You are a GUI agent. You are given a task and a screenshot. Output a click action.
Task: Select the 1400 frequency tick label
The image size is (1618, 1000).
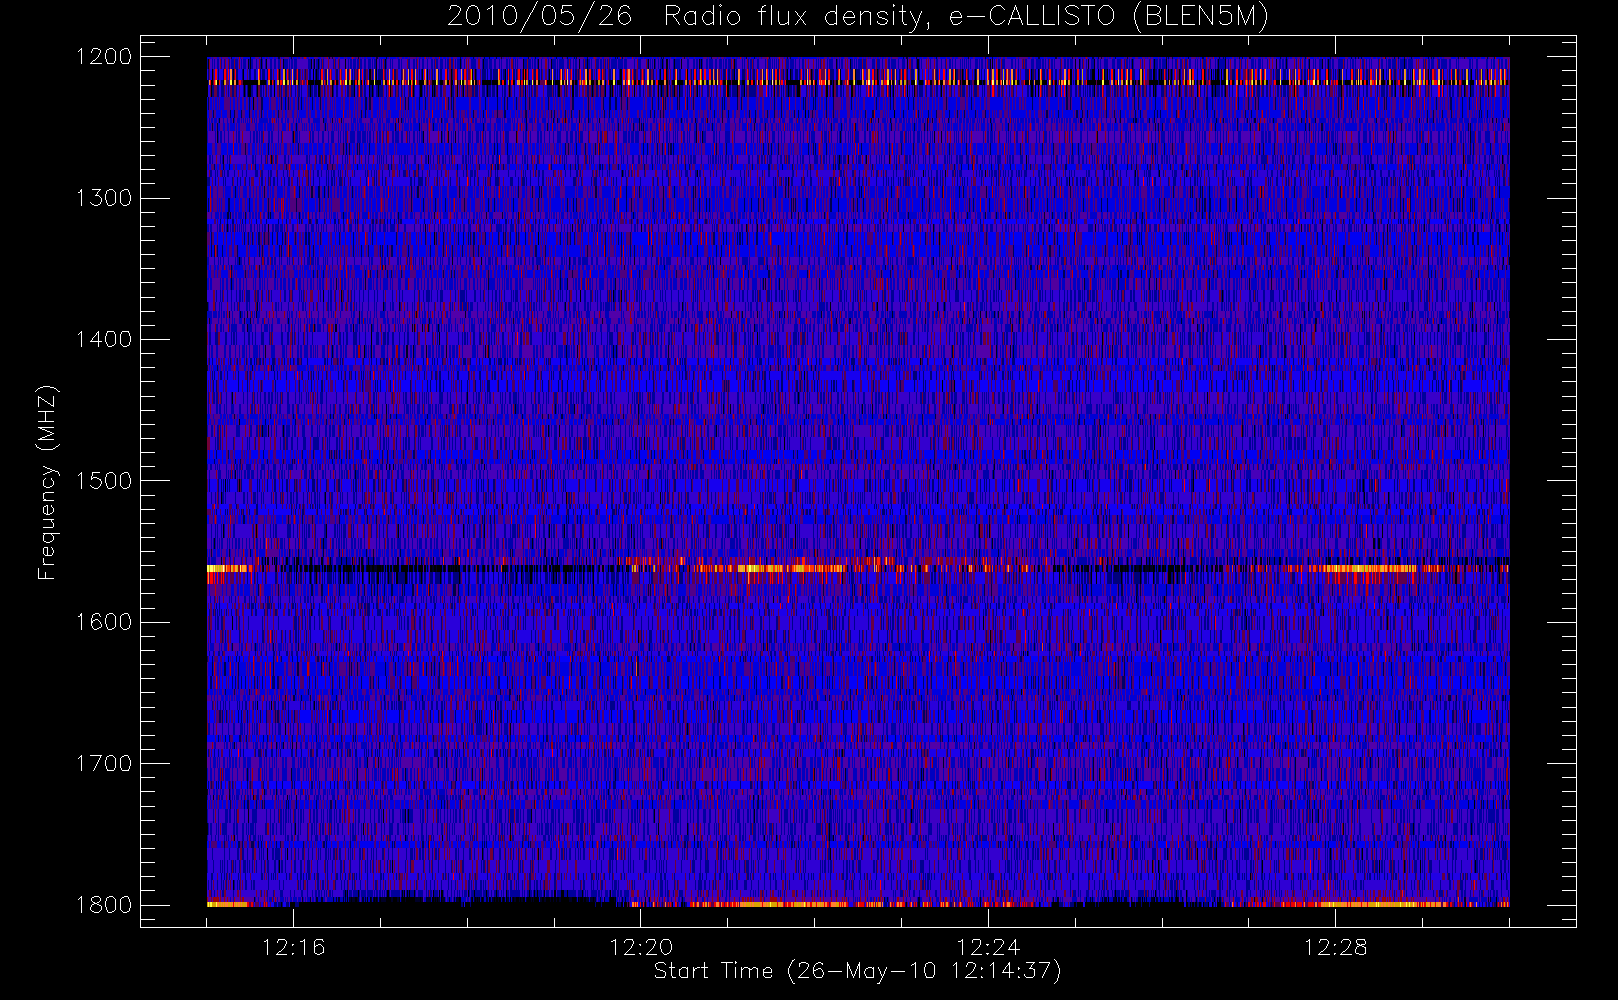tap(104, 340)
